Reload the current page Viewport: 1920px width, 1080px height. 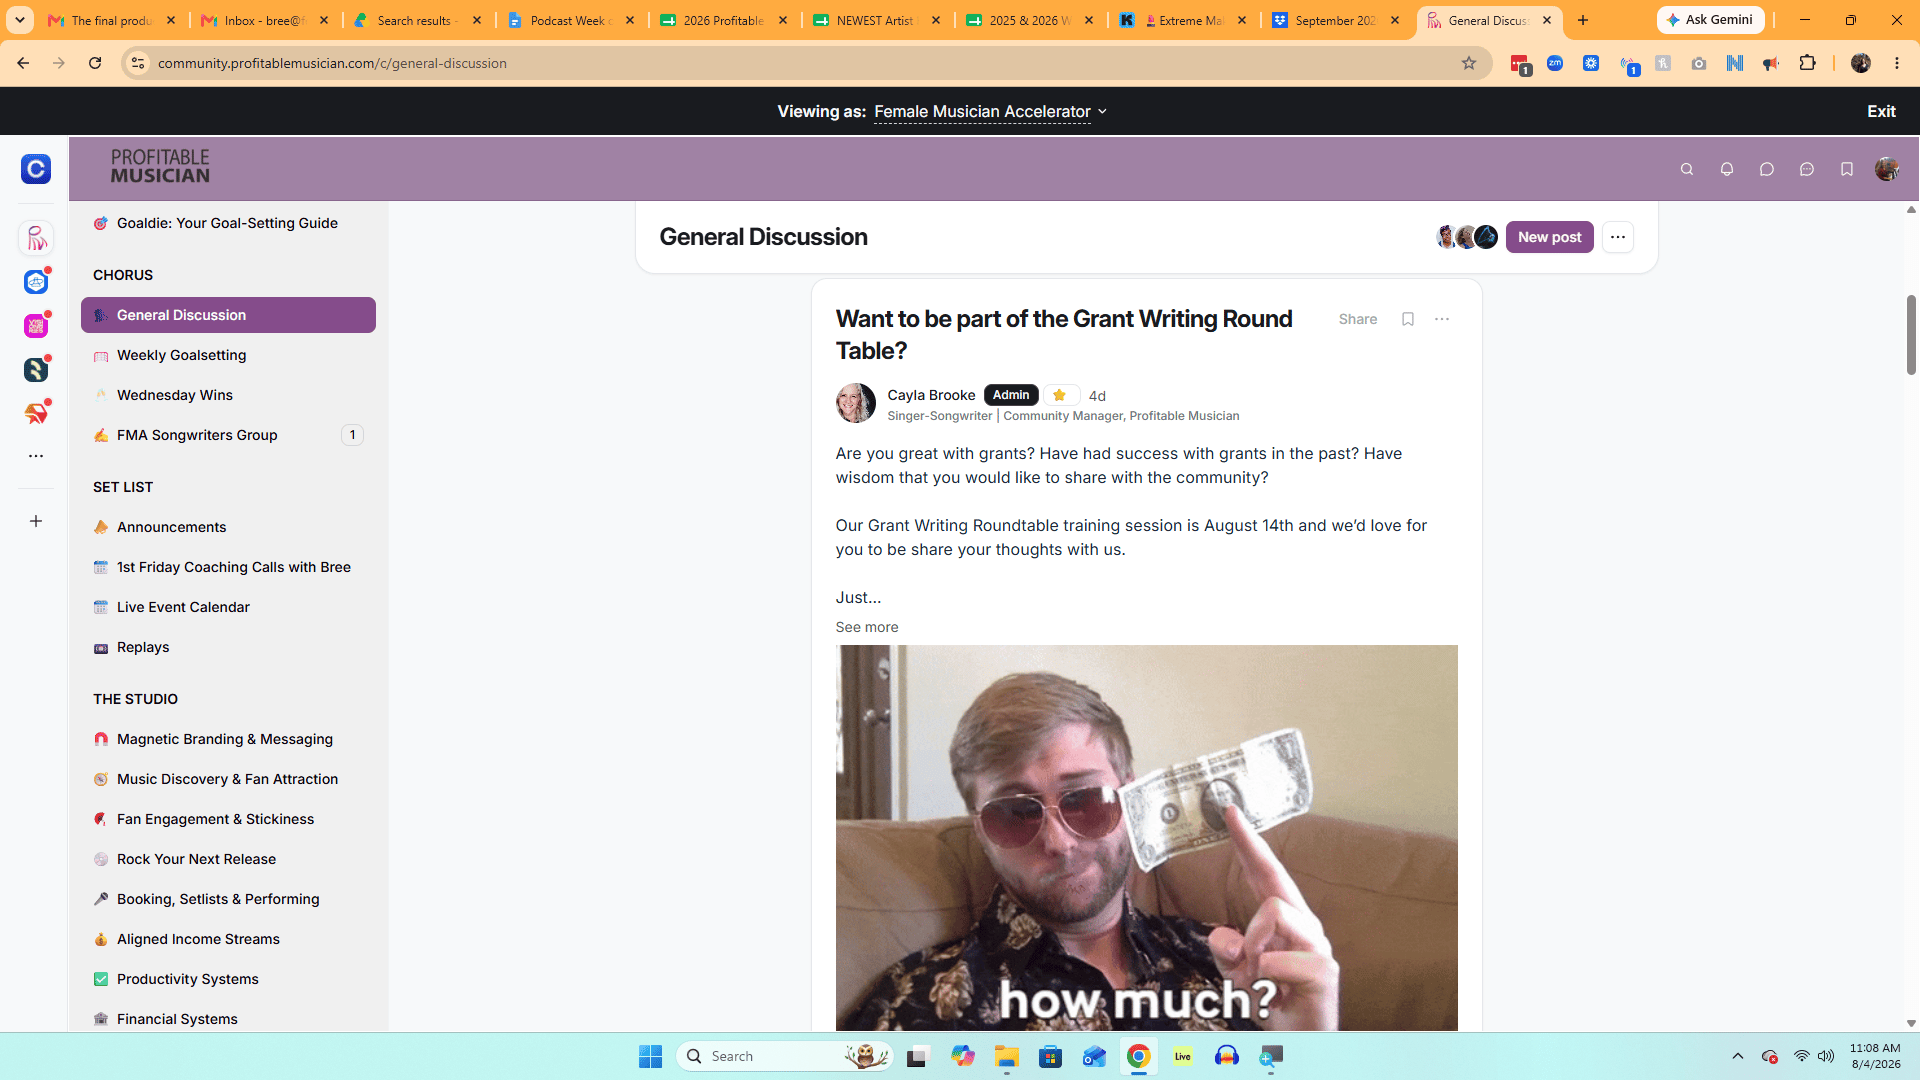(x=95, y=63)
